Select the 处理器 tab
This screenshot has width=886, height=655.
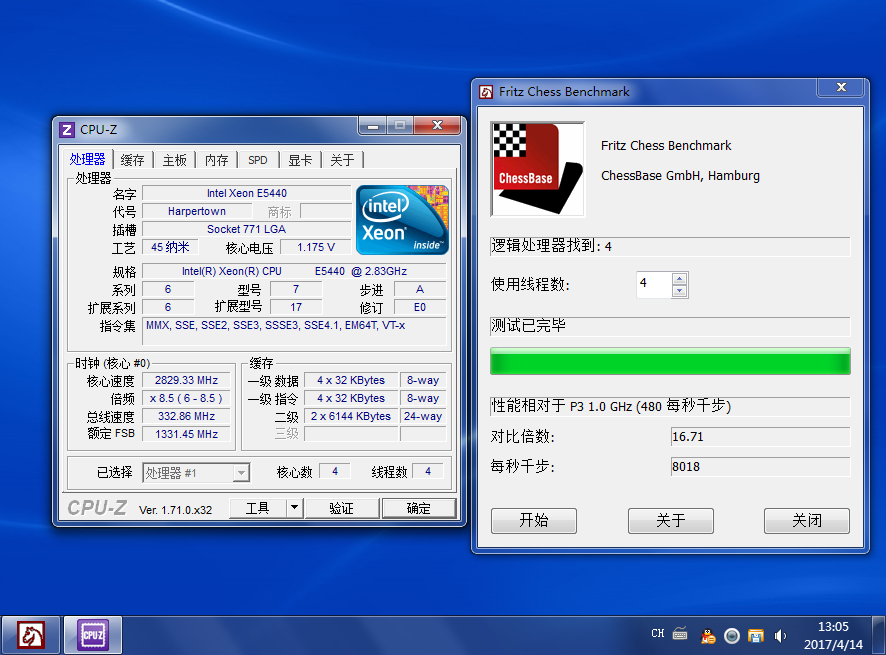click(x=88, y=159)
